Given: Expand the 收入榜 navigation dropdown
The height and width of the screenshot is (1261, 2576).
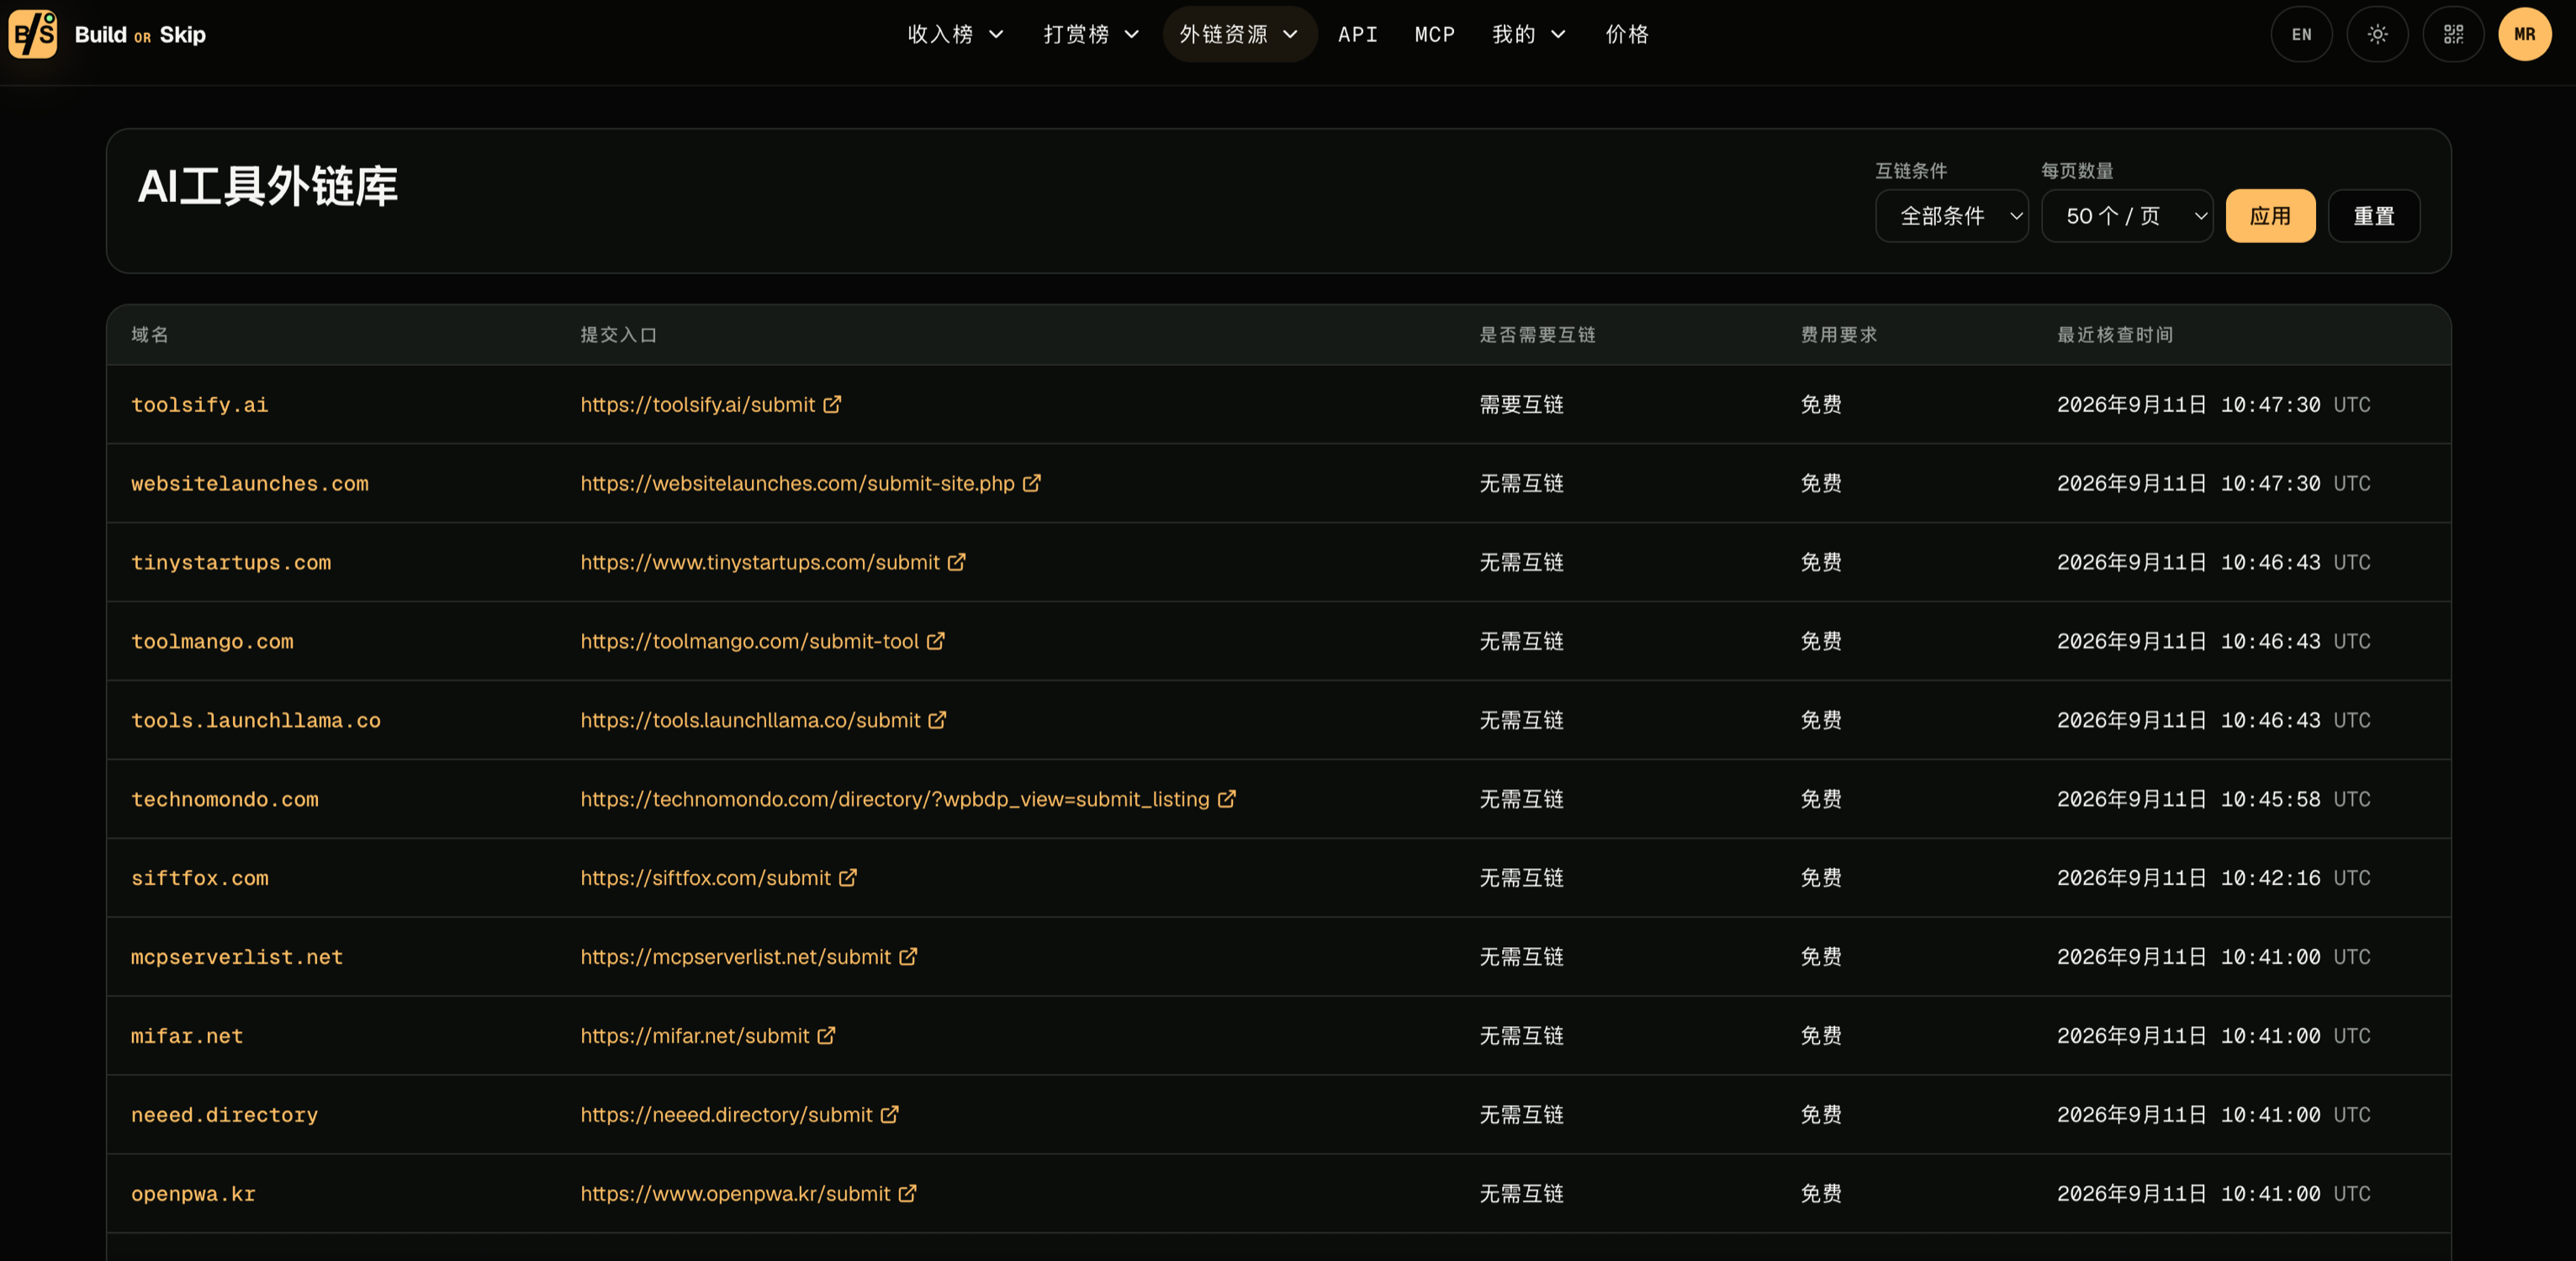Looking at the screenshot, I should [955, 34].
